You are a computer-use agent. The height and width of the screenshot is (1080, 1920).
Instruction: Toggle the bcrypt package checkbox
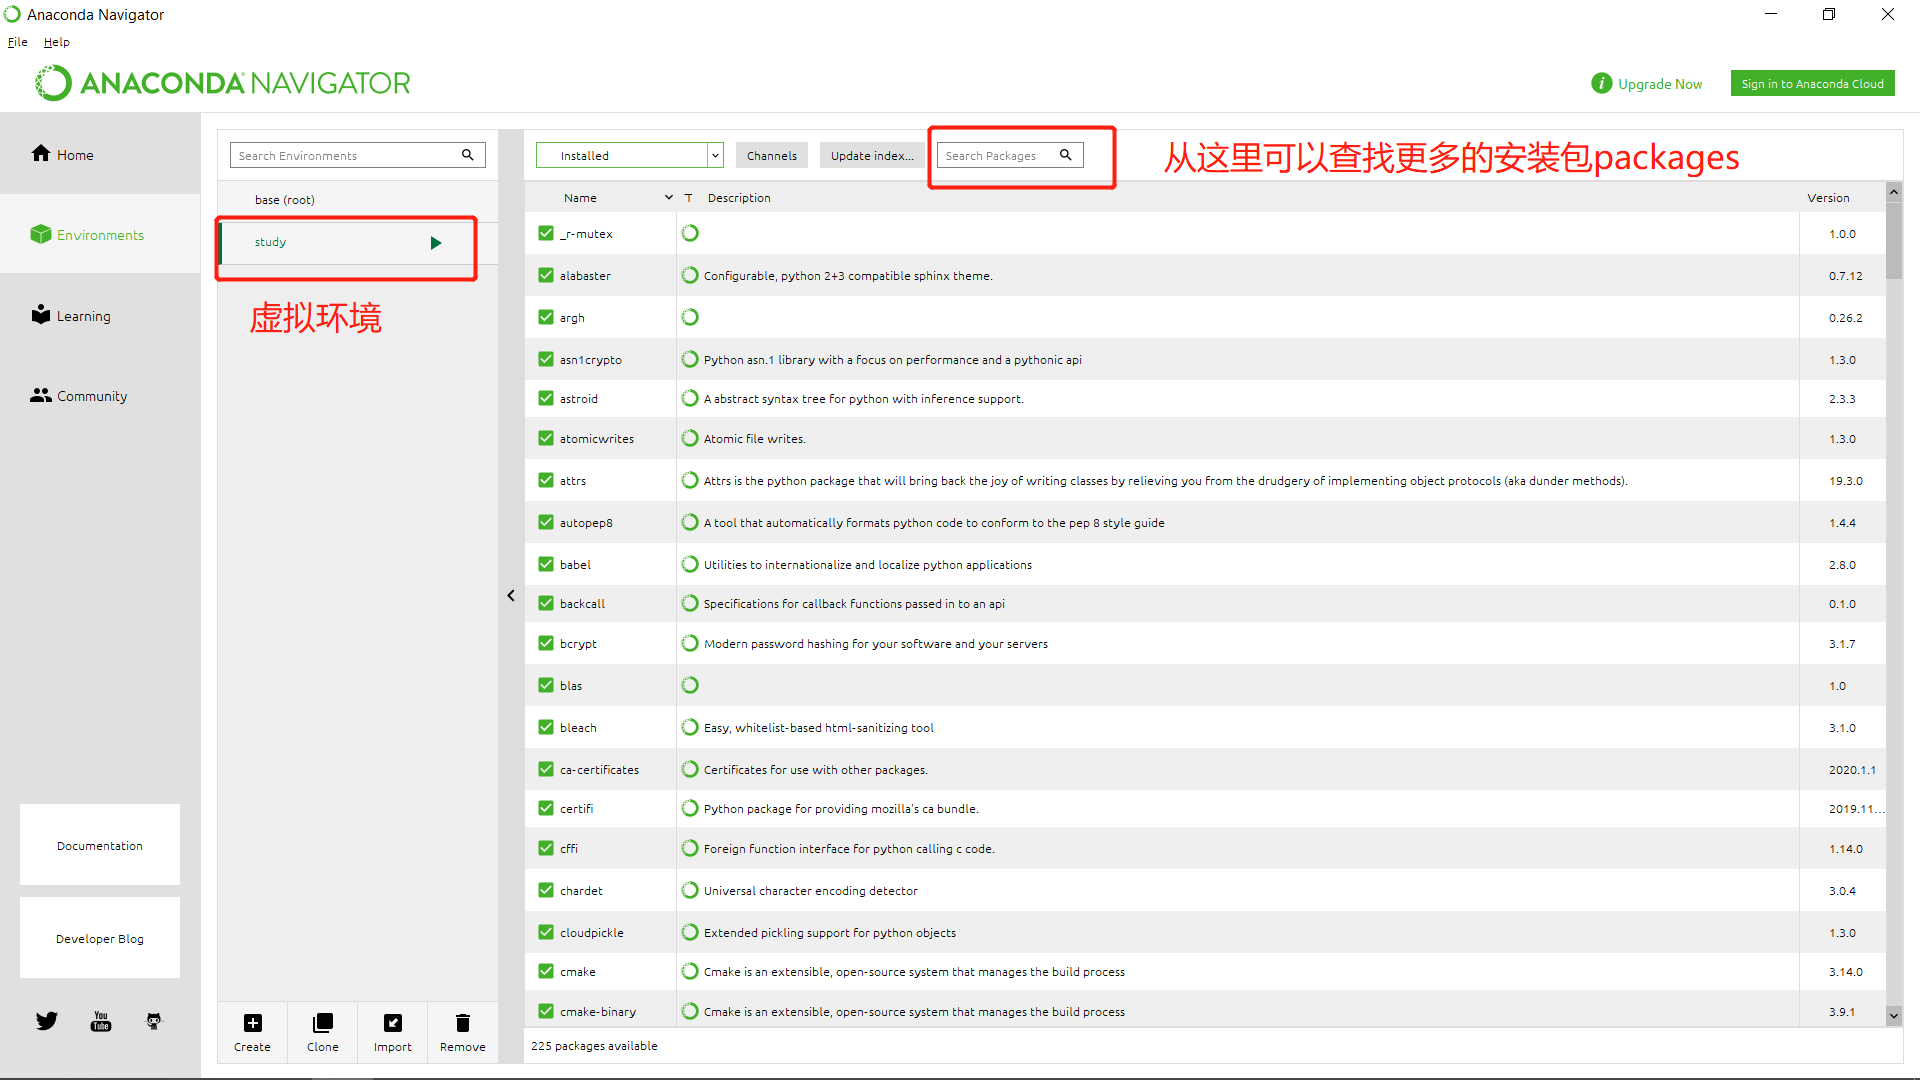[x=546, y=643]
